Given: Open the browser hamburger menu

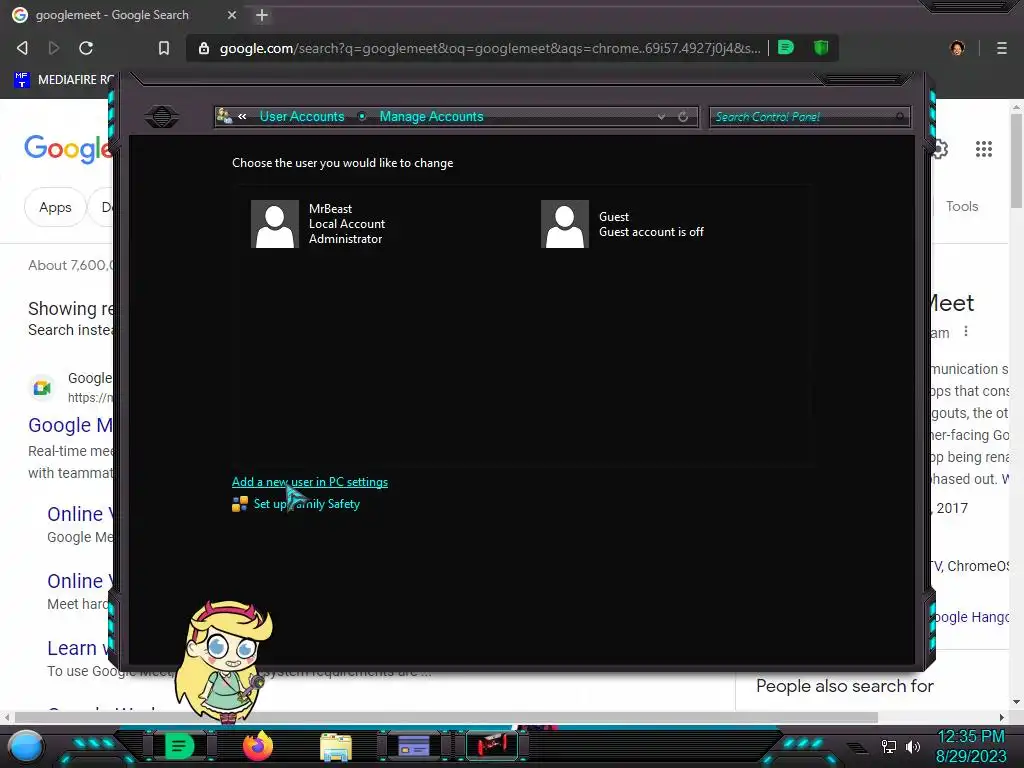Looking at the screenshot, I should click(x=1002, y=48).
